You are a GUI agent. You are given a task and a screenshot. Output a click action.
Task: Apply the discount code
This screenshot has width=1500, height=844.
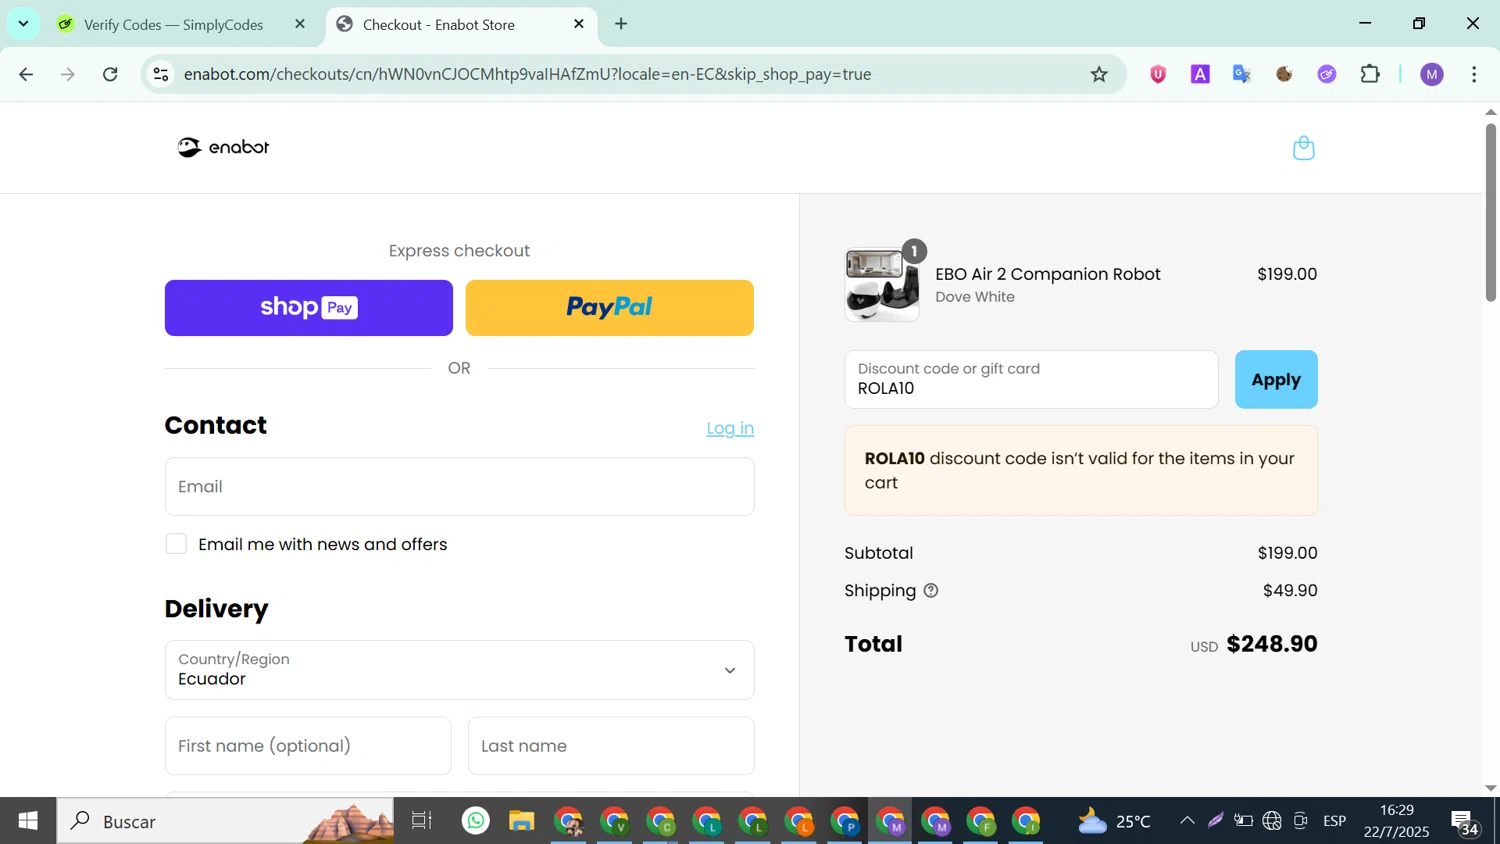pos(1276,379)
